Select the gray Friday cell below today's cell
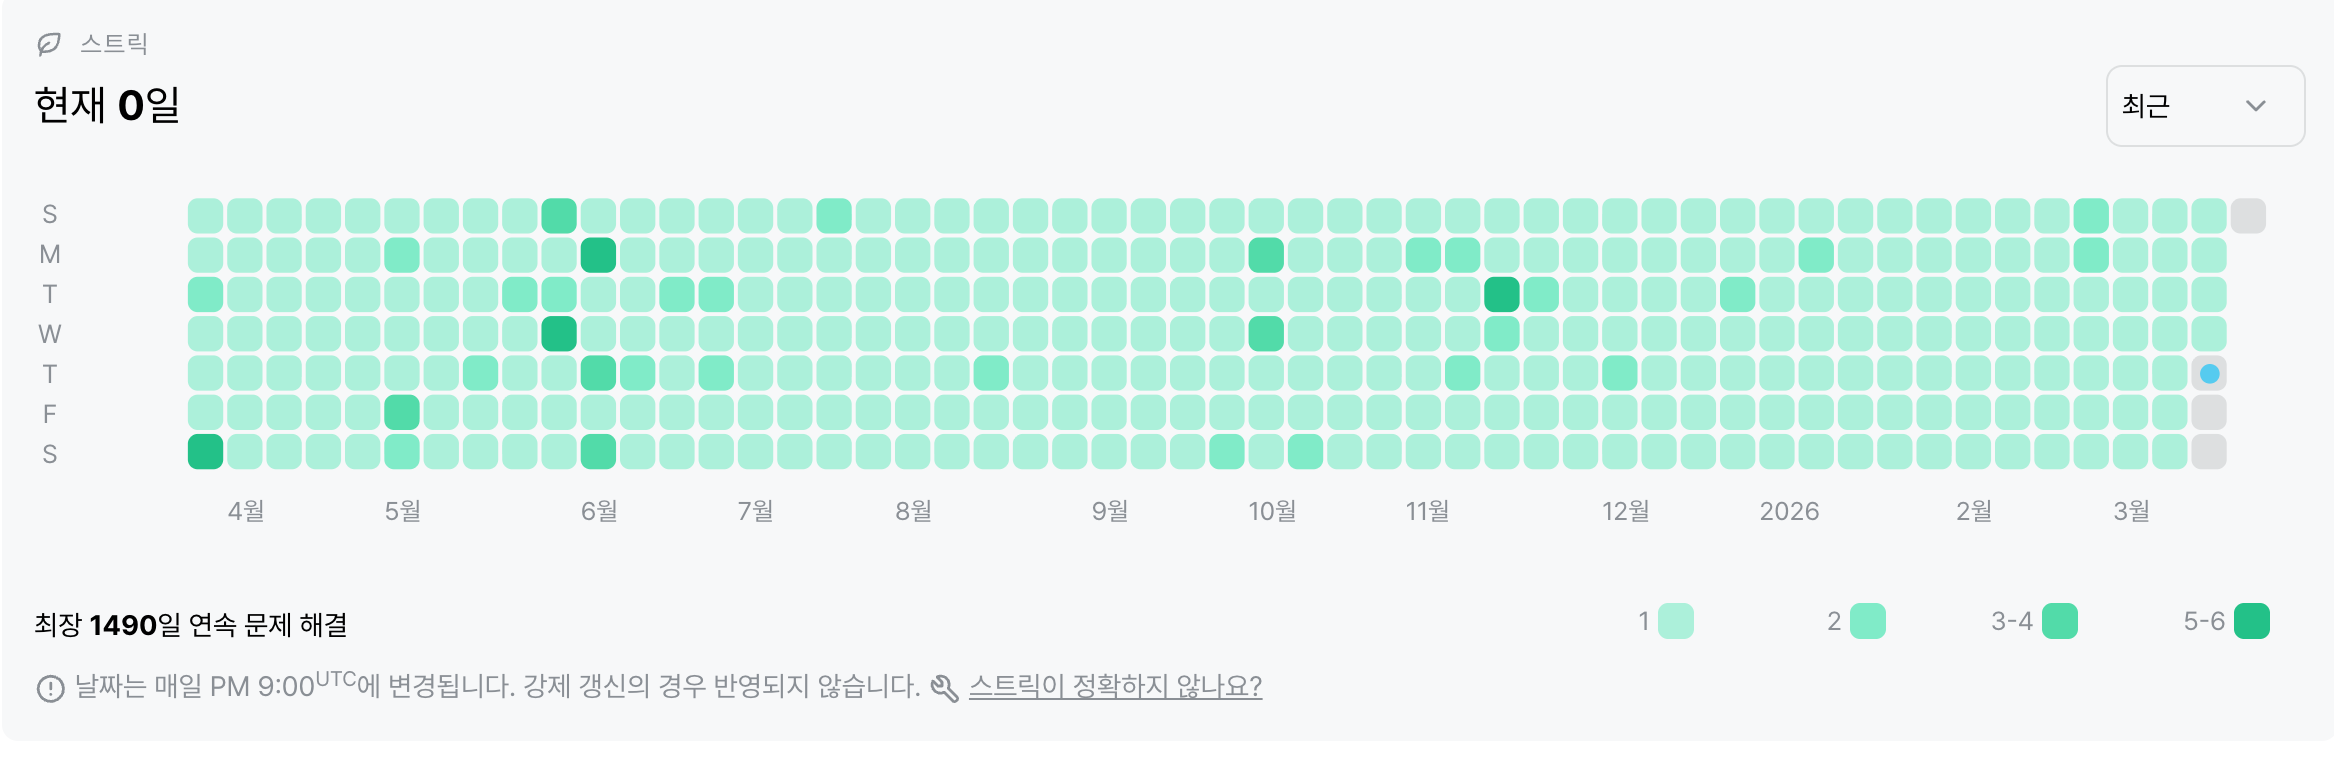 (x=2209, y=413)
